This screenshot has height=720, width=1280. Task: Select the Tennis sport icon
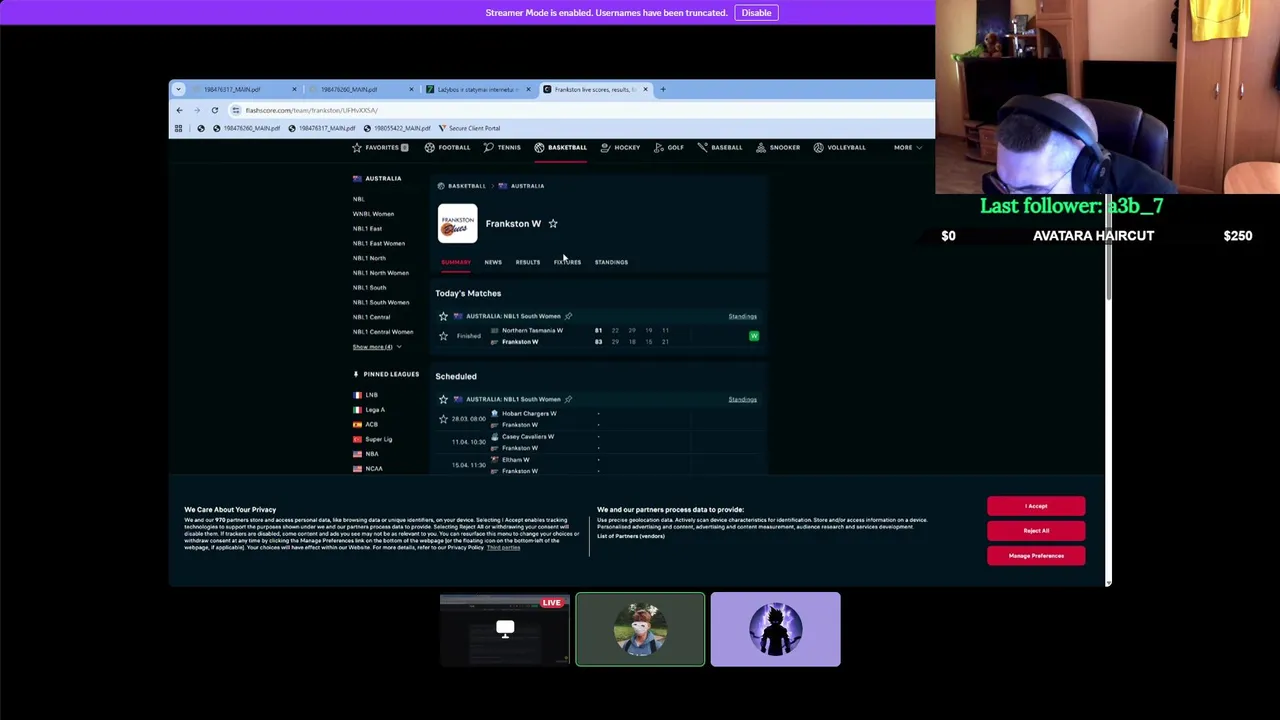(488, 147)
